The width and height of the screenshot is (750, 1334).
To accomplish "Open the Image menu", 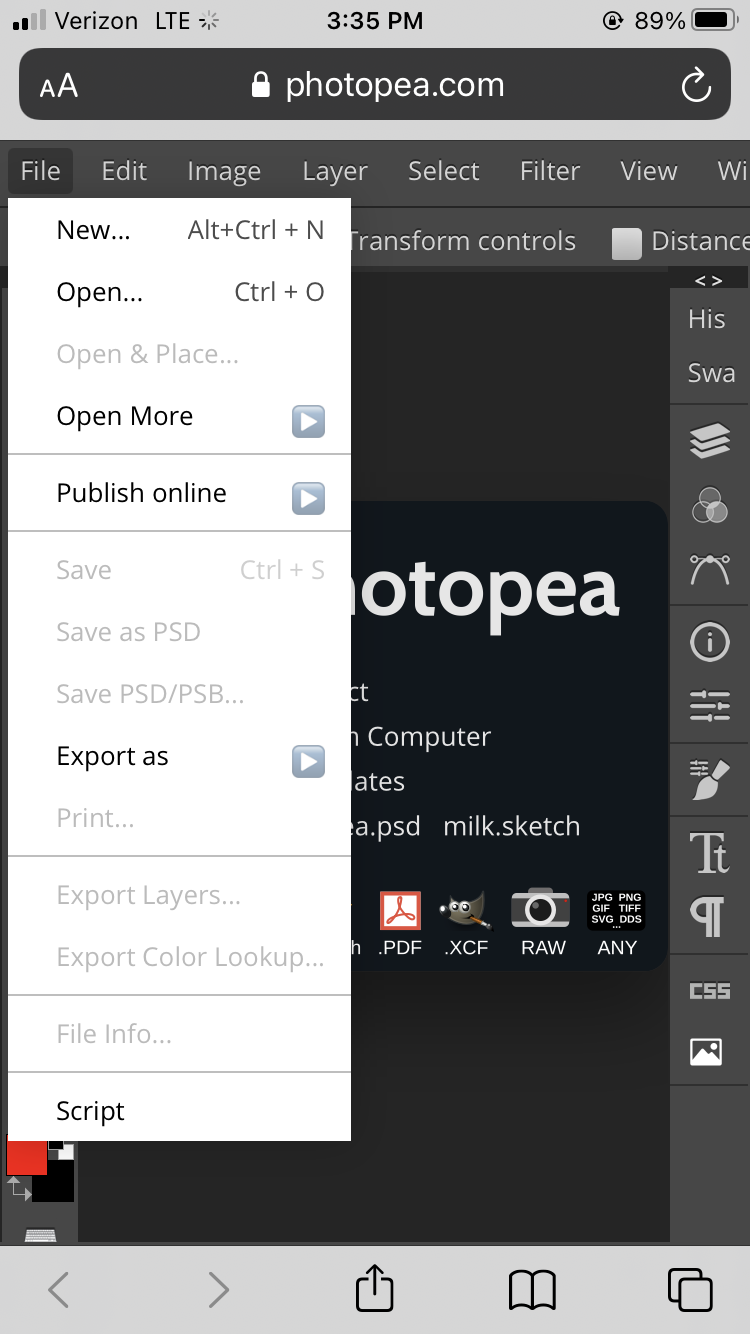I will [224, 171].
